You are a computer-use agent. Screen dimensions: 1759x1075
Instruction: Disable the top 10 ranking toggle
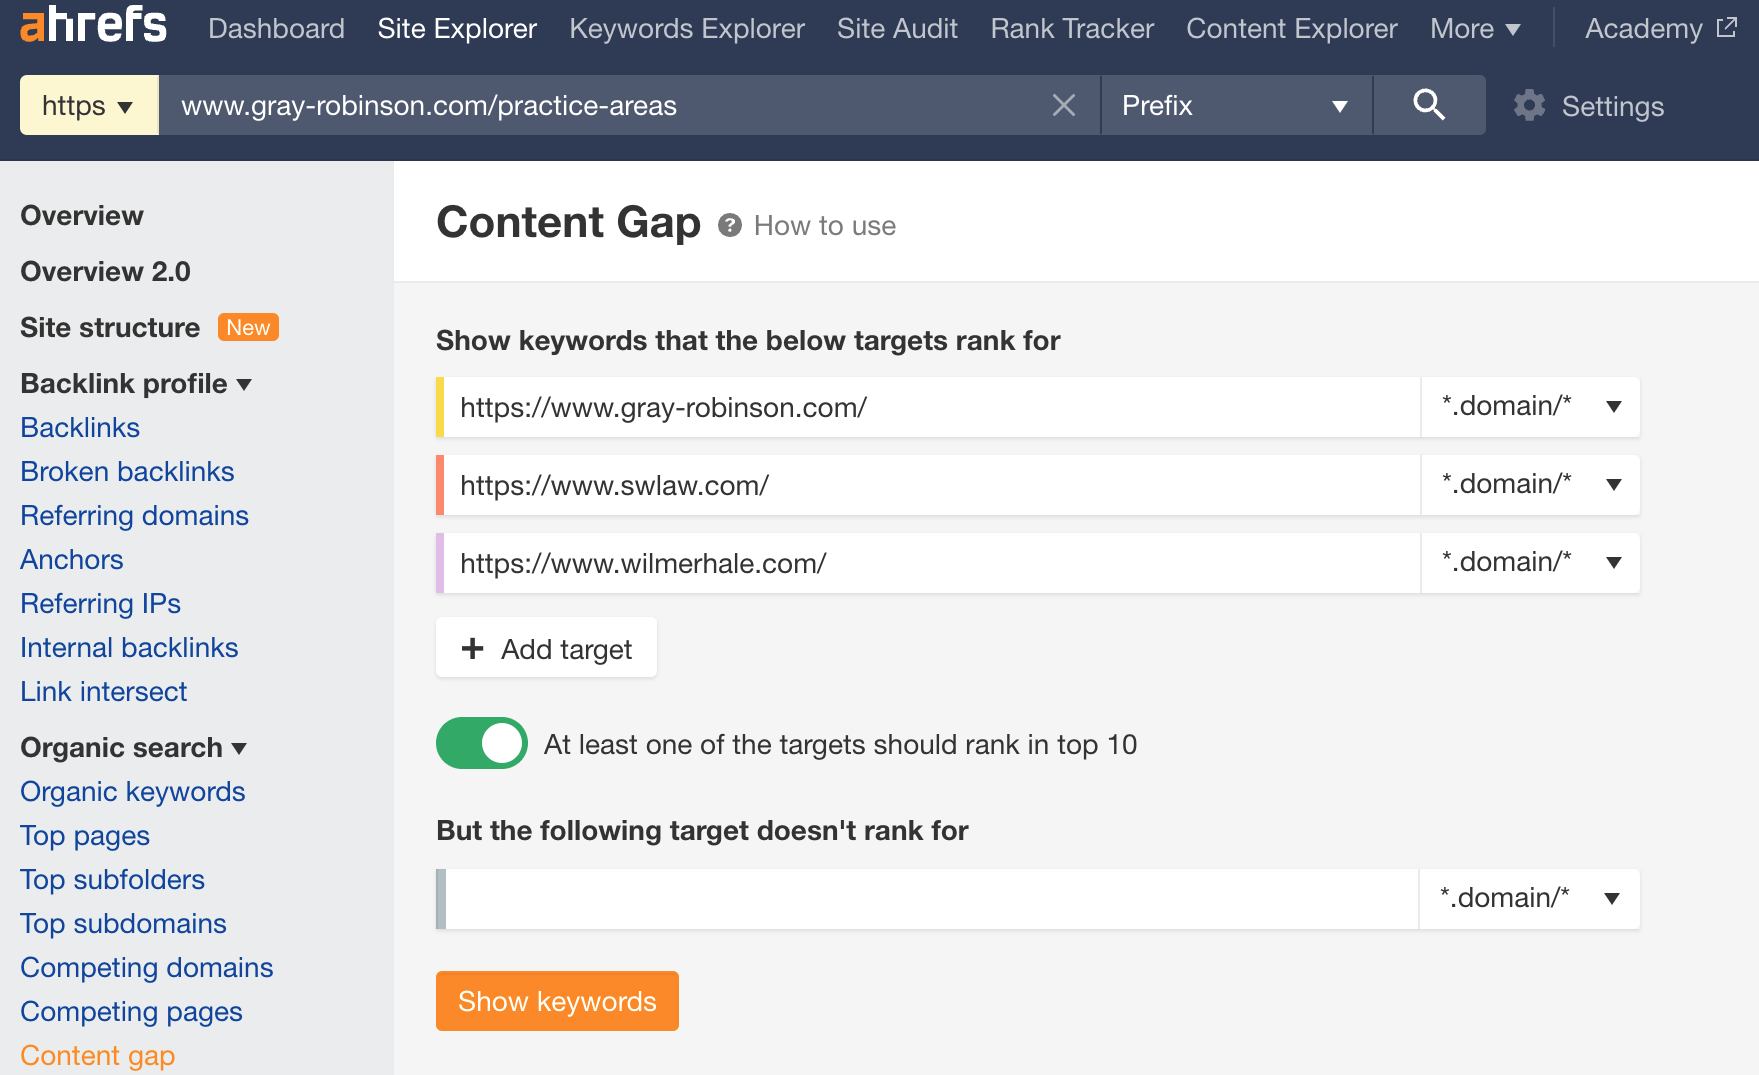[481, 743]
